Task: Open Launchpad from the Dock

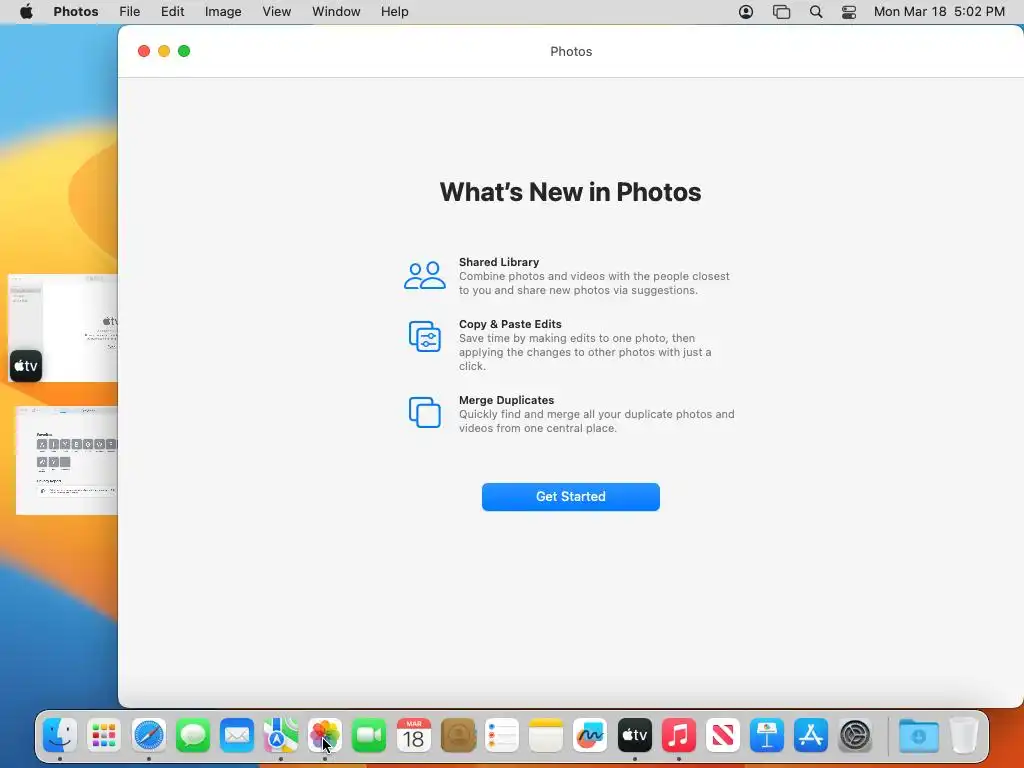Action: (104, 736)
